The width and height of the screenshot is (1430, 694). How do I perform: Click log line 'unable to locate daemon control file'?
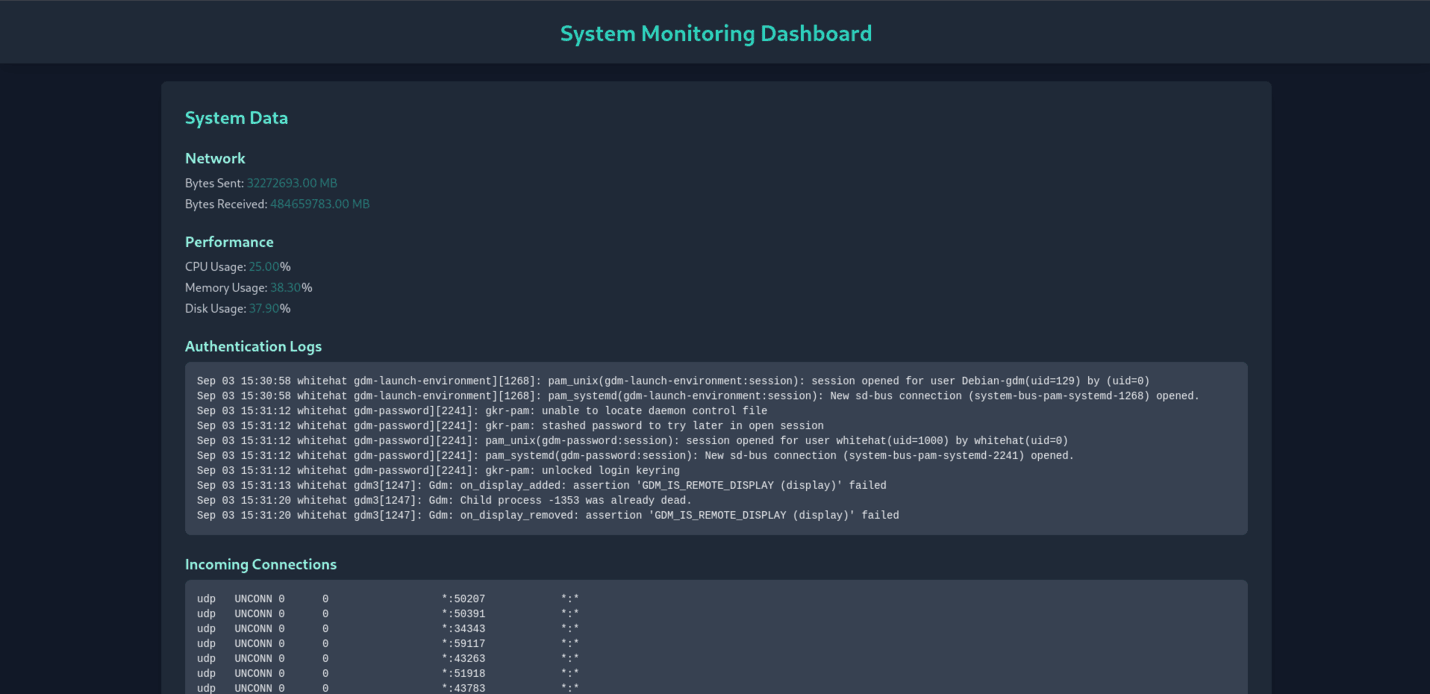482,411
